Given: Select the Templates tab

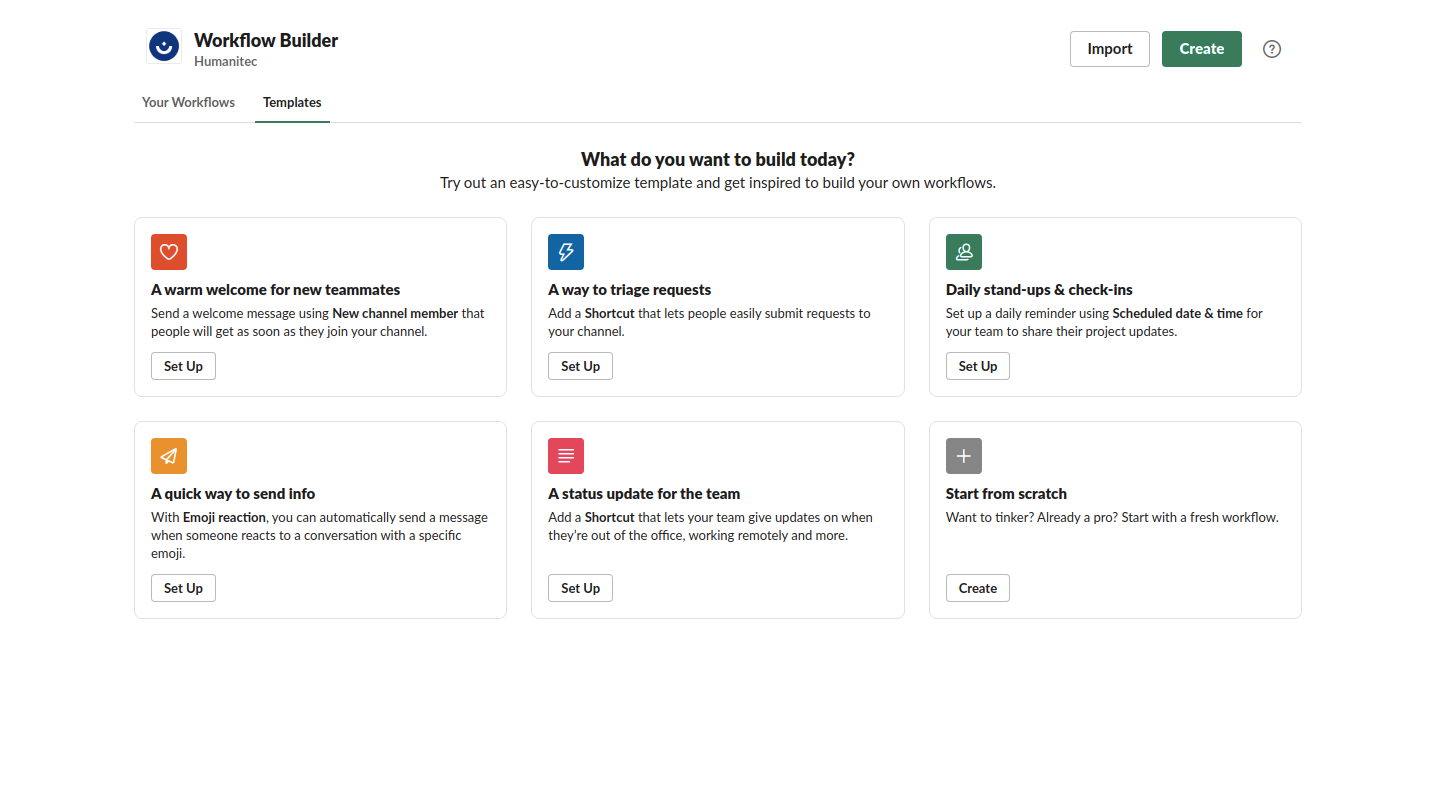Looking at the screenshot, I should pyautogui.click(x=292, y=102).
